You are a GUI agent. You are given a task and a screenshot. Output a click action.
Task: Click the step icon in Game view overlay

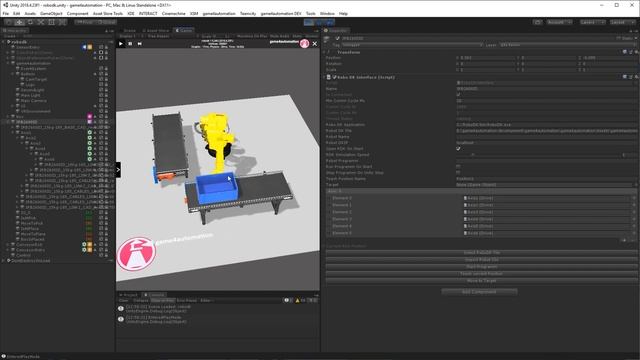pos(140,44)
